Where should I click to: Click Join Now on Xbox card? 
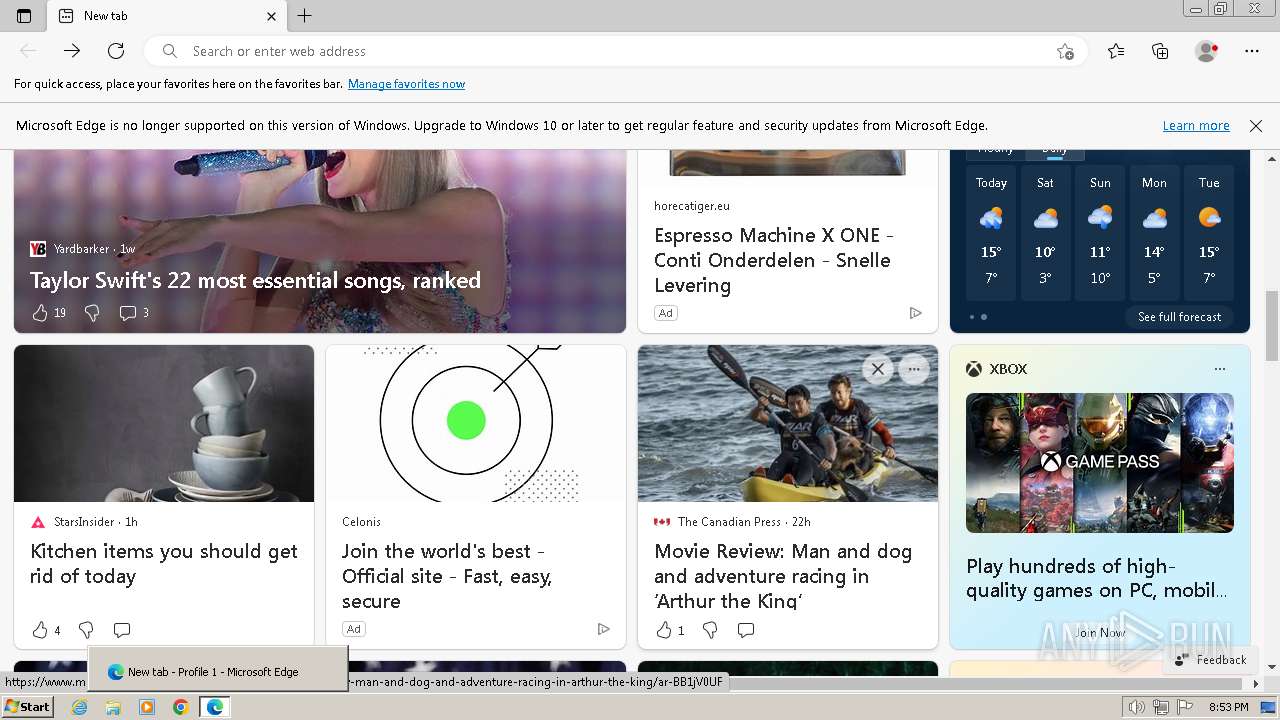click(x=1099, y=633)
